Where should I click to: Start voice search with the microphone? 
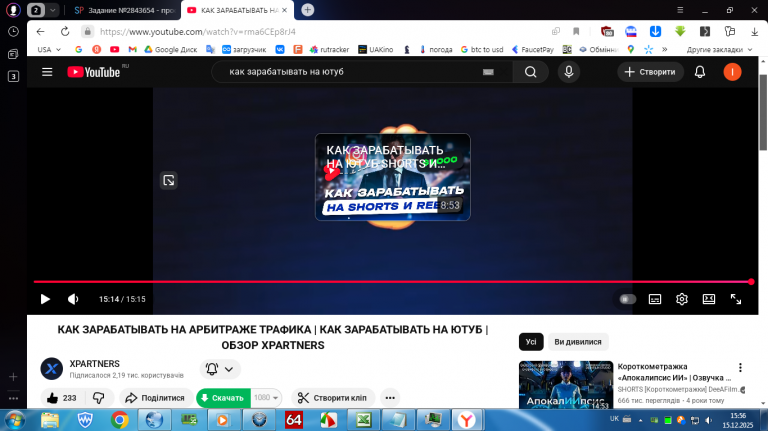coord(569,72)
